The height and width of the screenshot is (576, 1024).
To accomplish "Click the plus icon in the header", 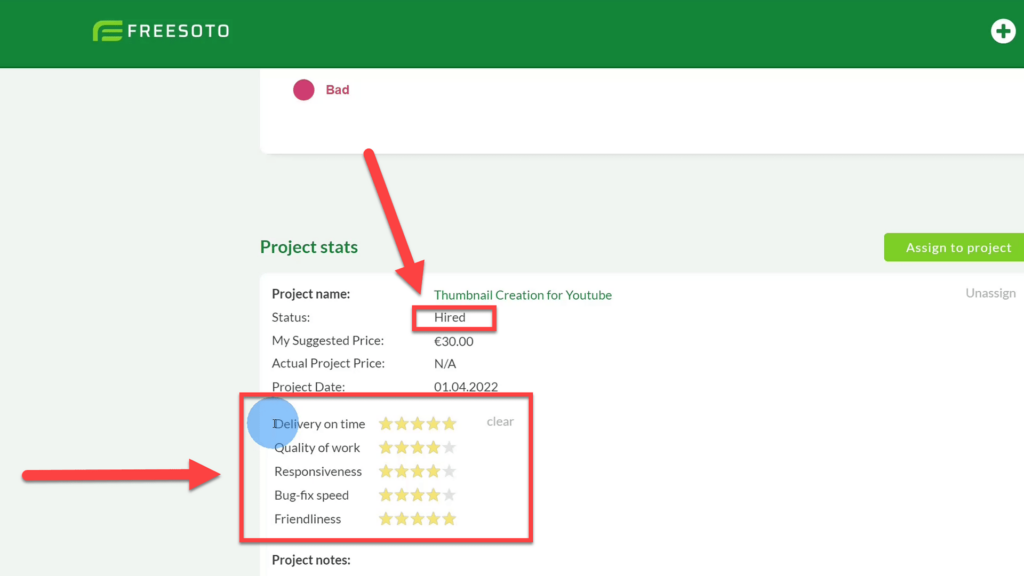I will (x=1002, y=31).
